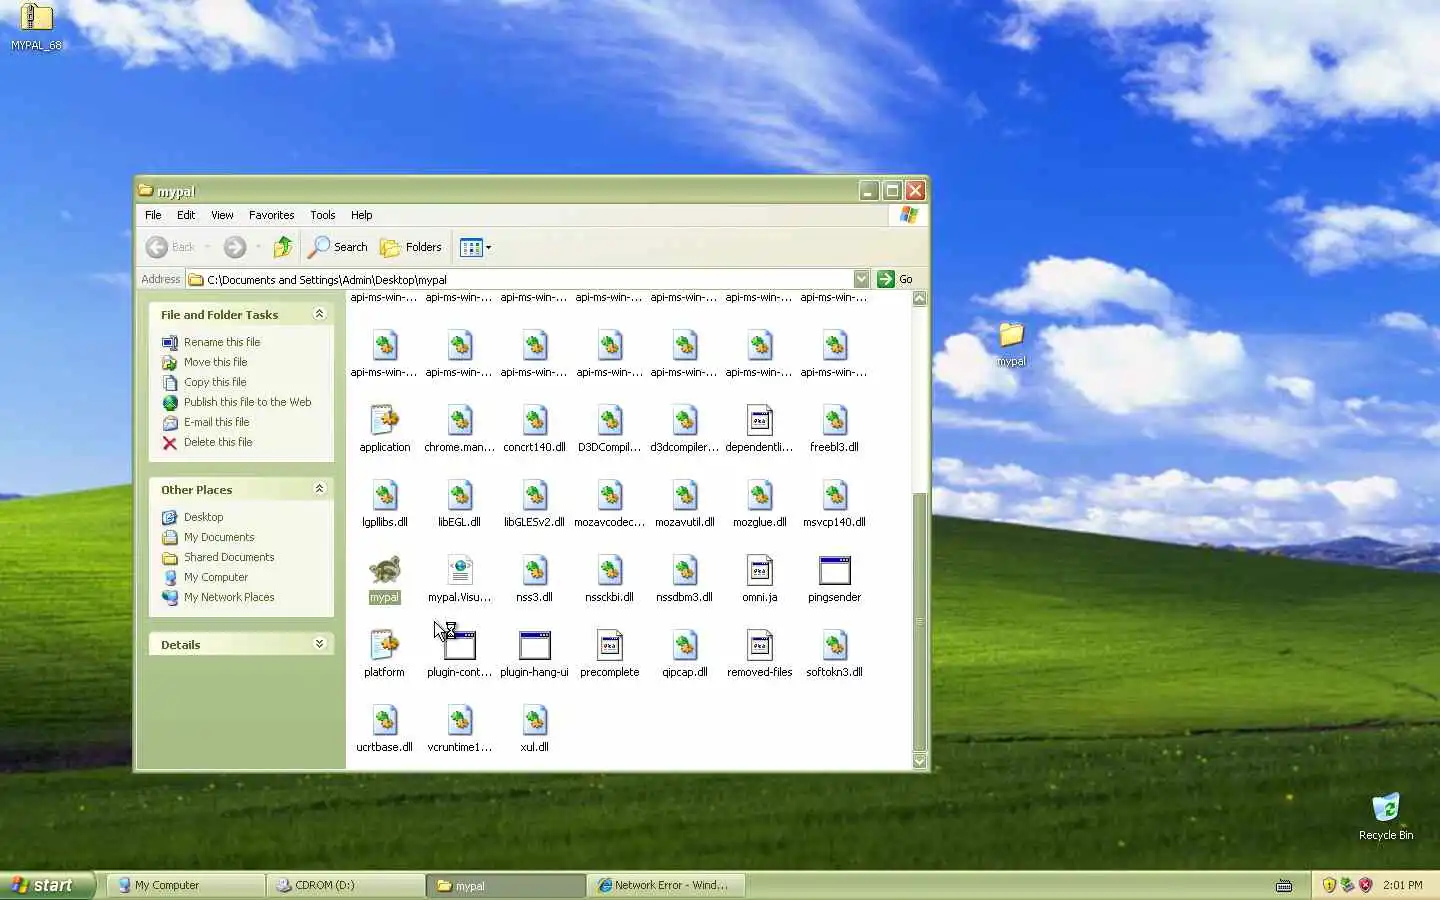Collapse the File and Folder Tasks panel
Viewport: 1440px width, 900px height.
pyautogui.click(x=319, y=314)
